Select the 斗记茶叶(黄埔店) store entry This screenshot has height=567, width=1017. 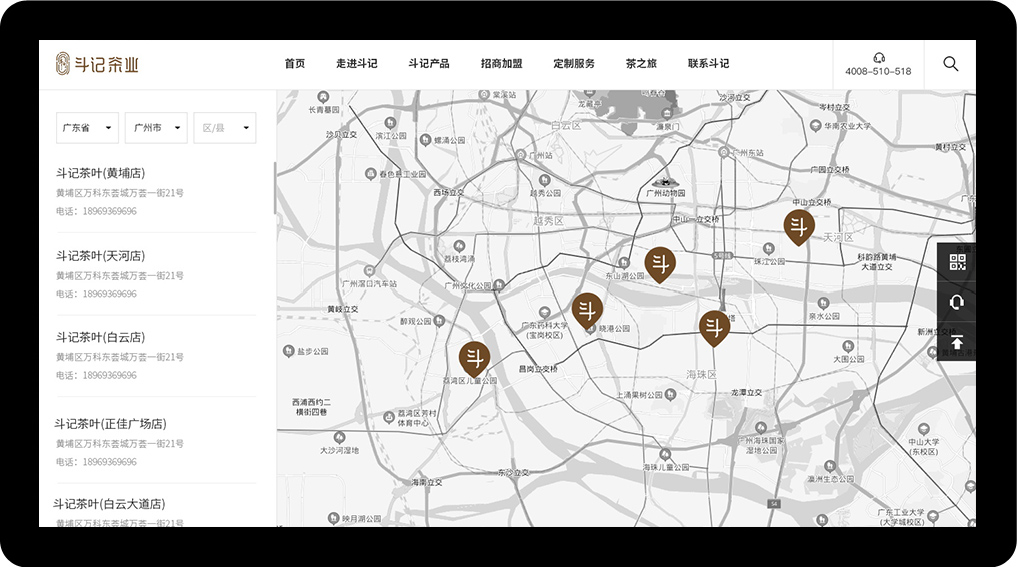tap(100, 173)
